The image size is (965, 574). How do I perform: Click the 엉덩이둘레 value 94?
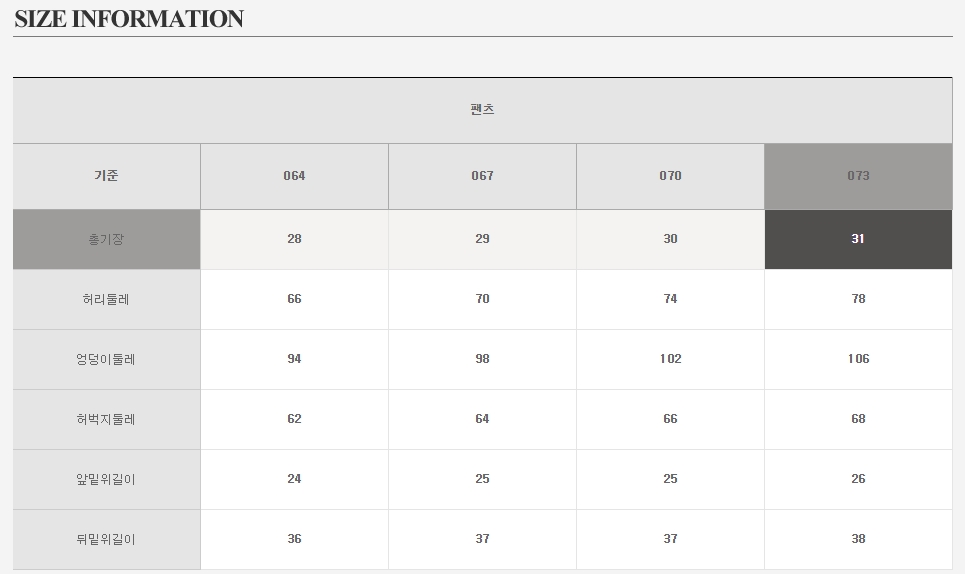294,359
